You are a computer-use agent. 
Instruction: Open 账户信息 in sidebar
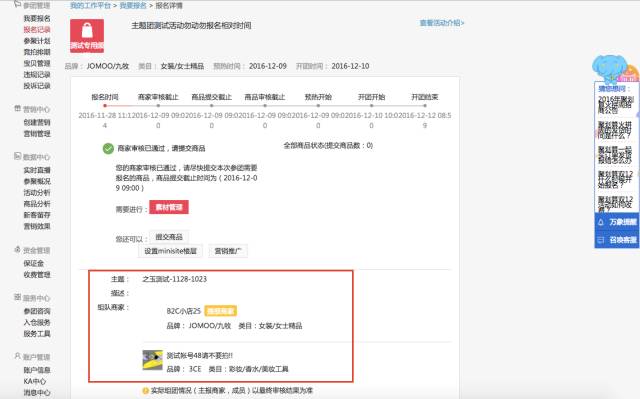[37, 370]
